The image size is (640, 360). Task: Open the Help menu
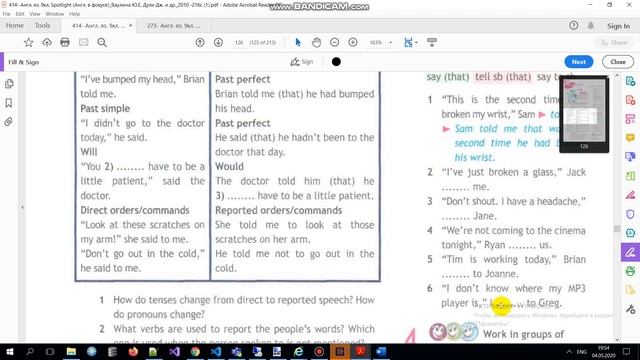[74, 14]
